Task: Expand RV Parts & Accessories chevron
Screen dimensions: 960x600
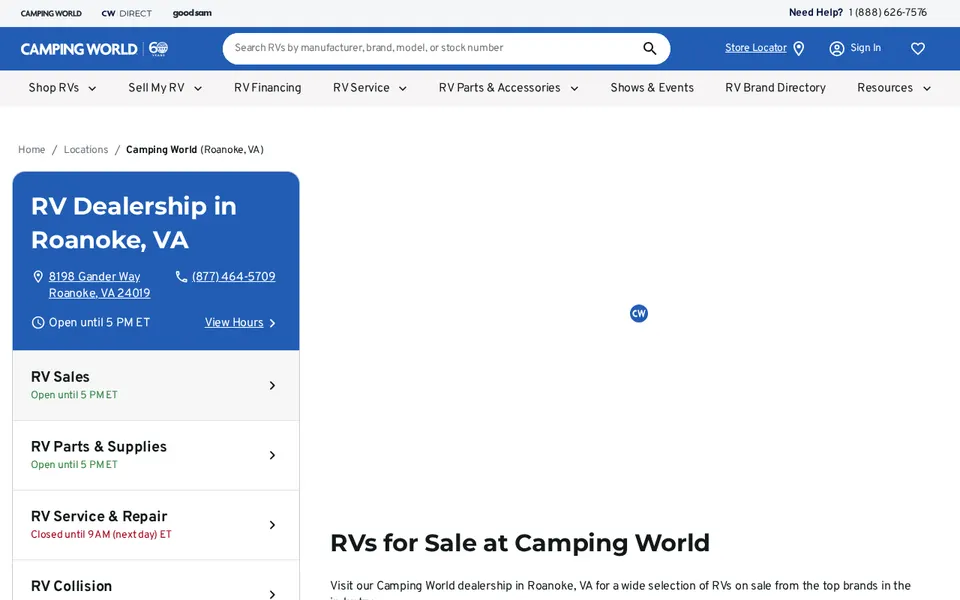Action: (574, 88)
